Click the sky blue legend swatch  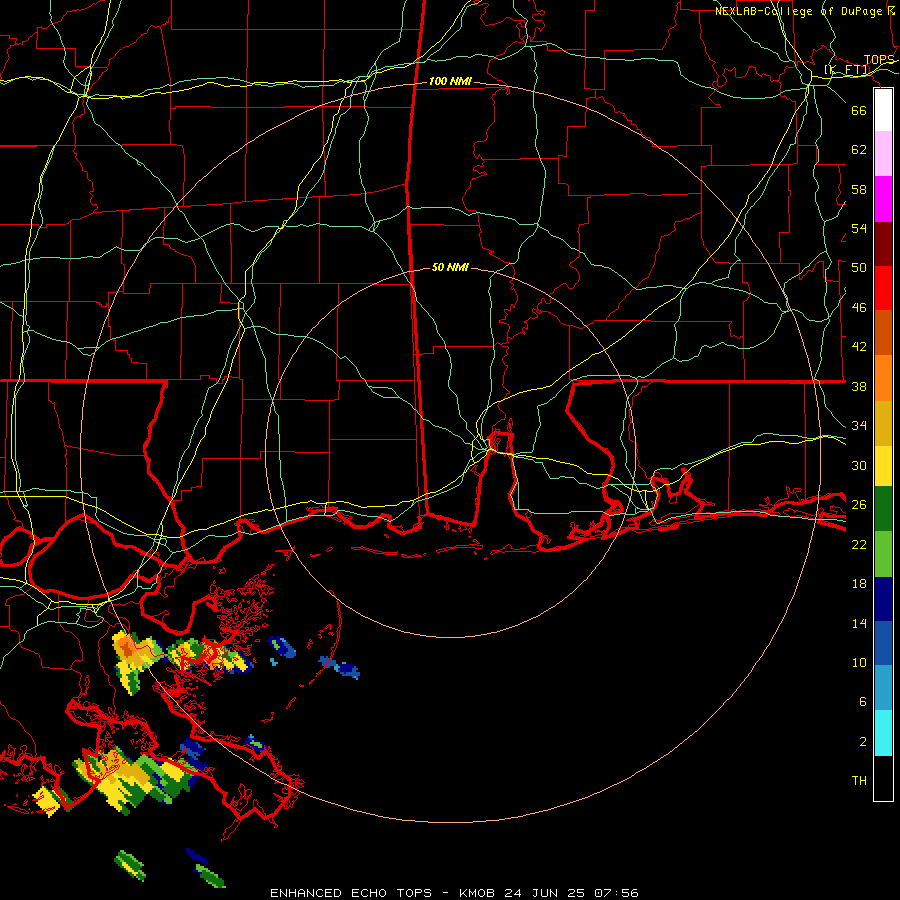click(x=883, y=688)
